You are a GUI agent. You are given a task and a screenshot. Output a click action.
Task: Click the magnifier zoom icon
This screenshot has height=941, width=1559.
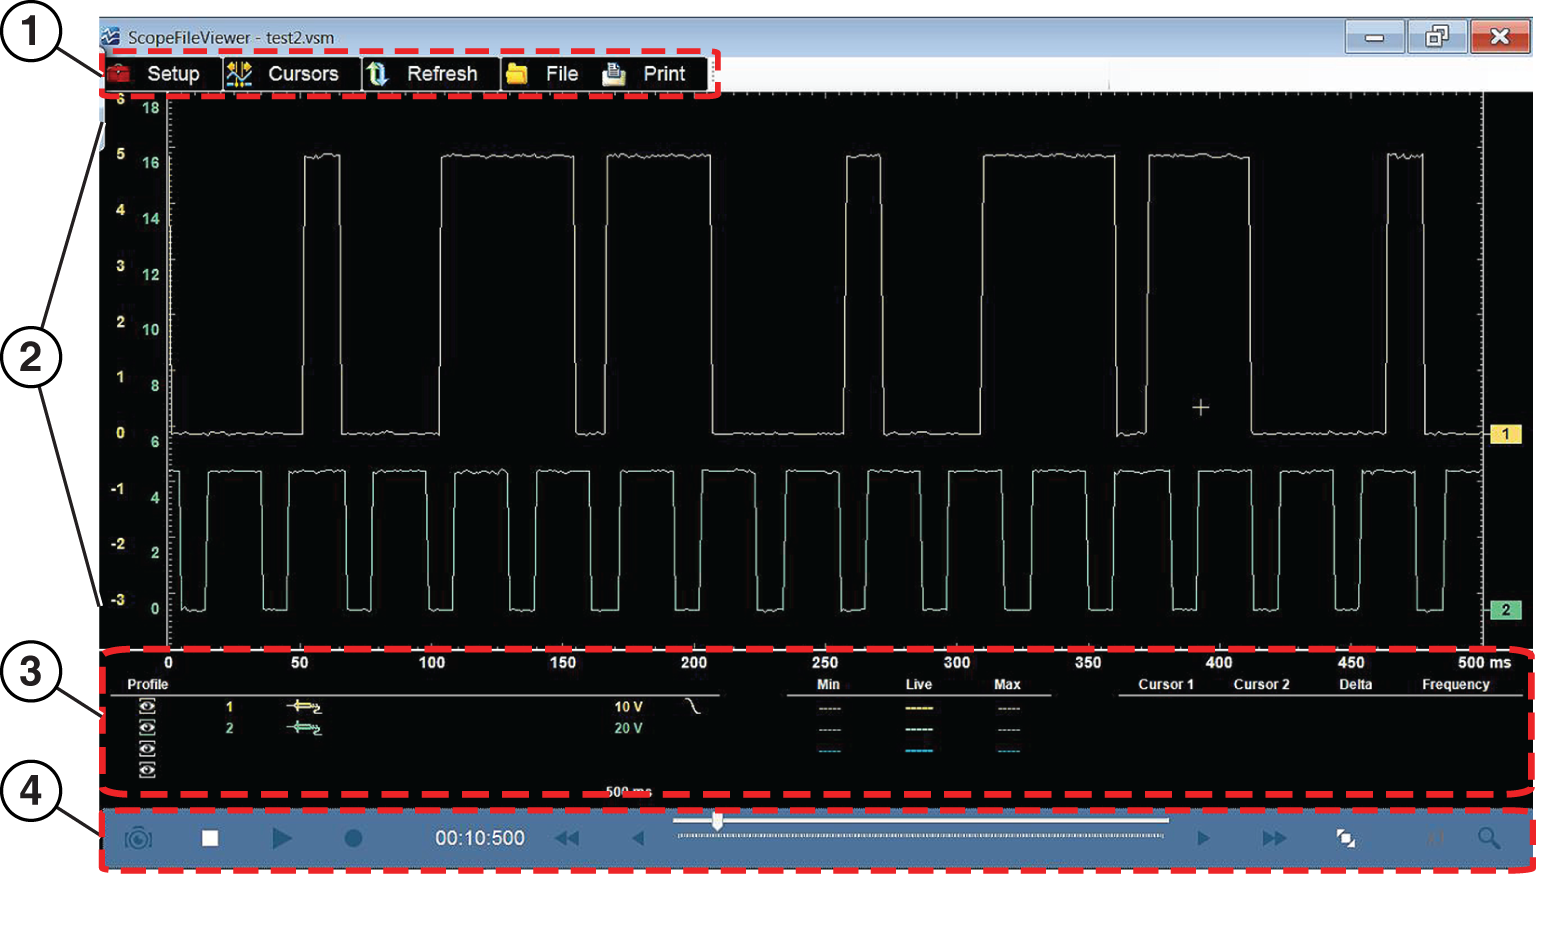tap(1489, 838)
